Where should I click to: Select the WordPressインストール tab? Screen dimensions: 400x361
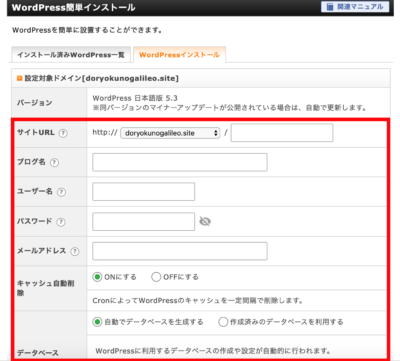(179, 55)
